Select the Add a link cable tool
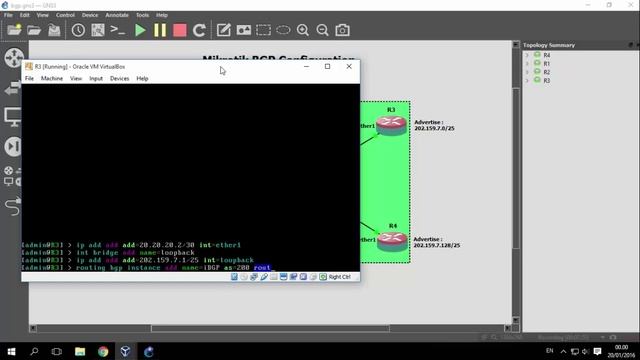 pos(13,206)
